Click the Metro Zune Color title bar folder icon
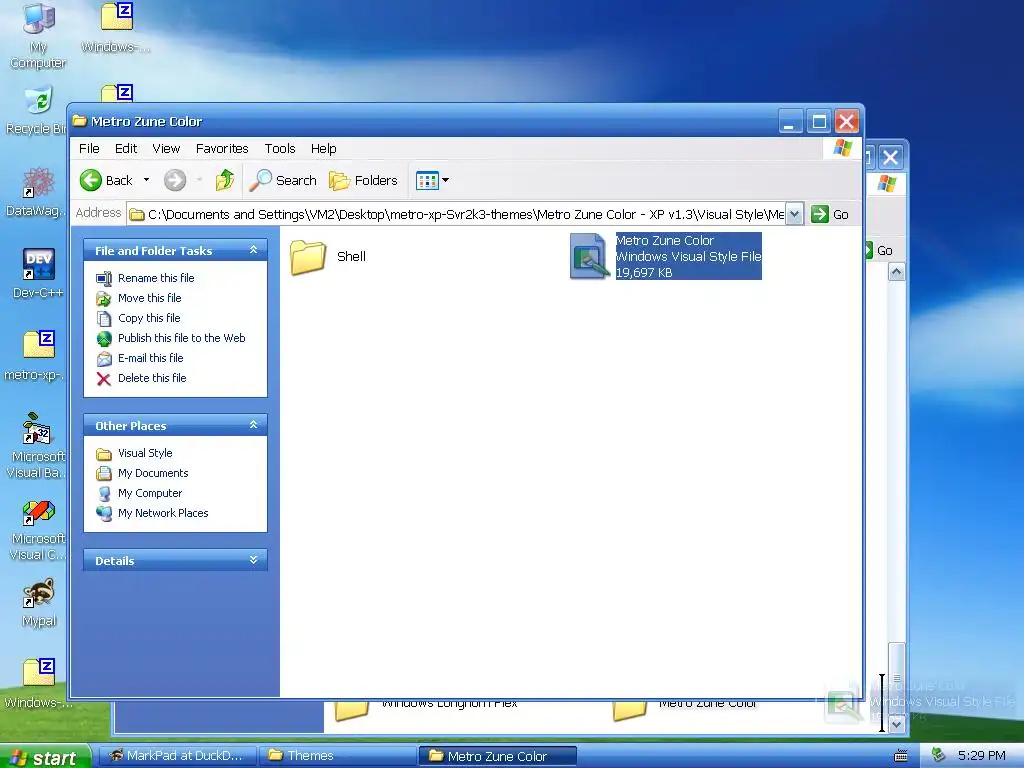 coord(80,121)
